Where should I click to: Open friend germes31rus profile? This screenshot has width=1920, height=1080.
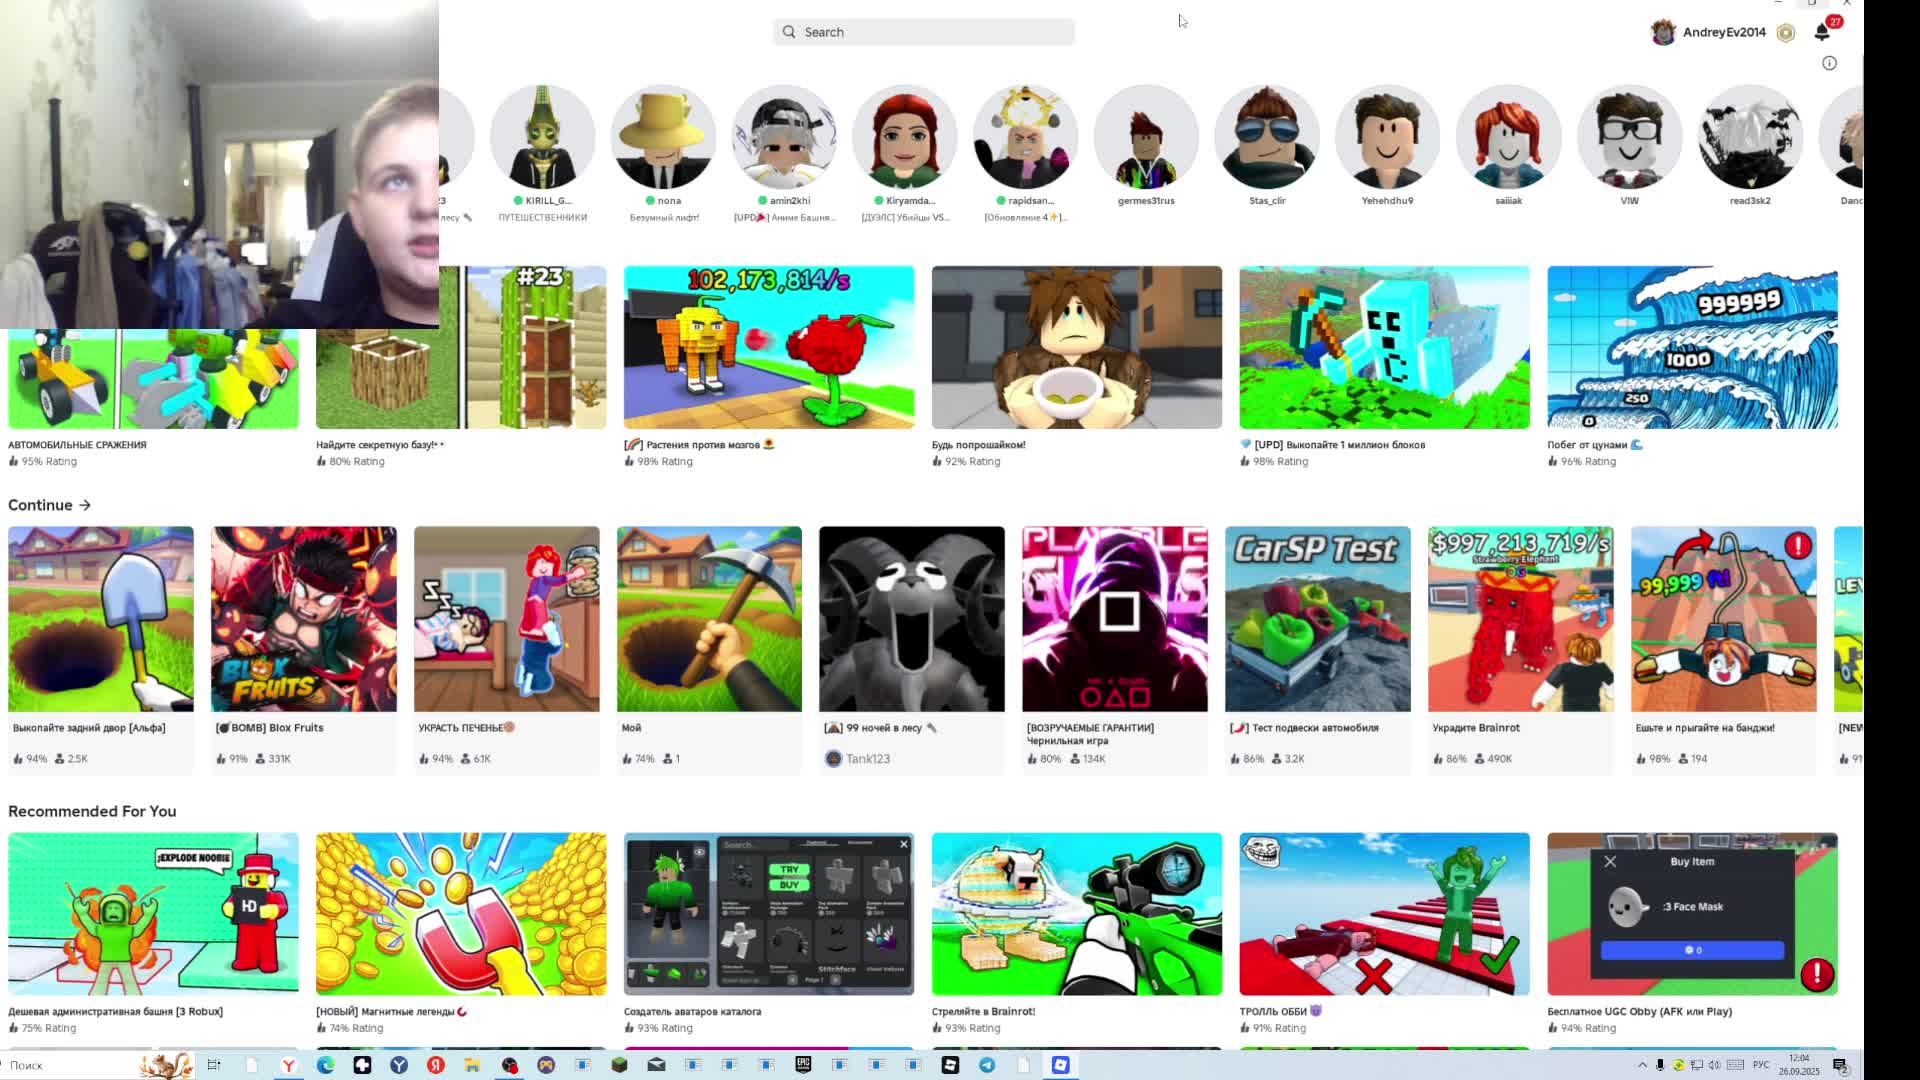click(1146, 138)
